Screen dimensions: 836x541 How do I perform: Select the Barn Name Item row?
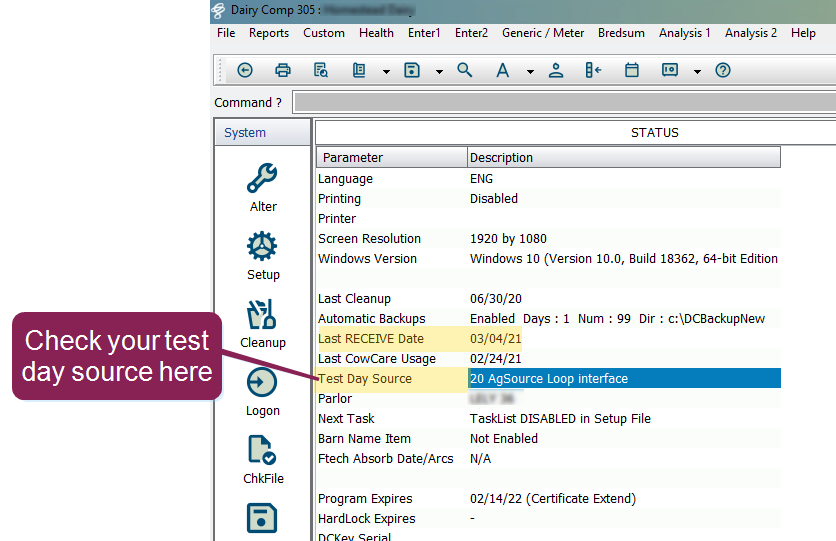click(x=549, y=439)
